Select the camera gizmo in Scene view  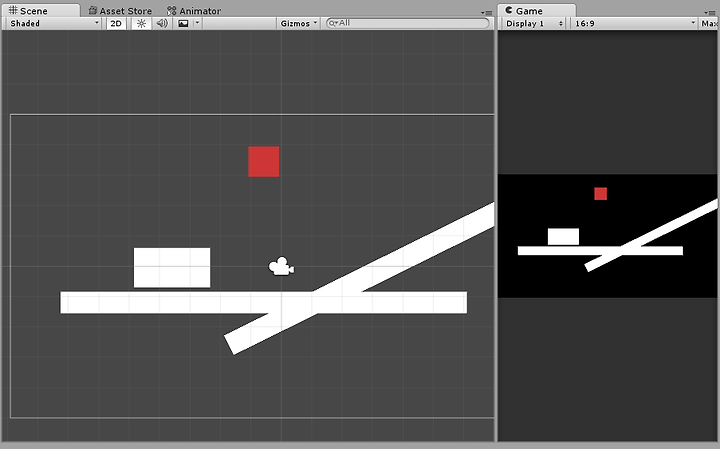(x=281, y=267)
